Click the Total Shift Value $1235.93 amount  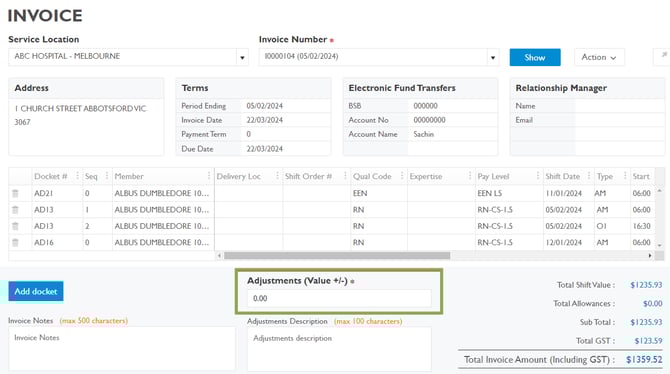point(646,285)
